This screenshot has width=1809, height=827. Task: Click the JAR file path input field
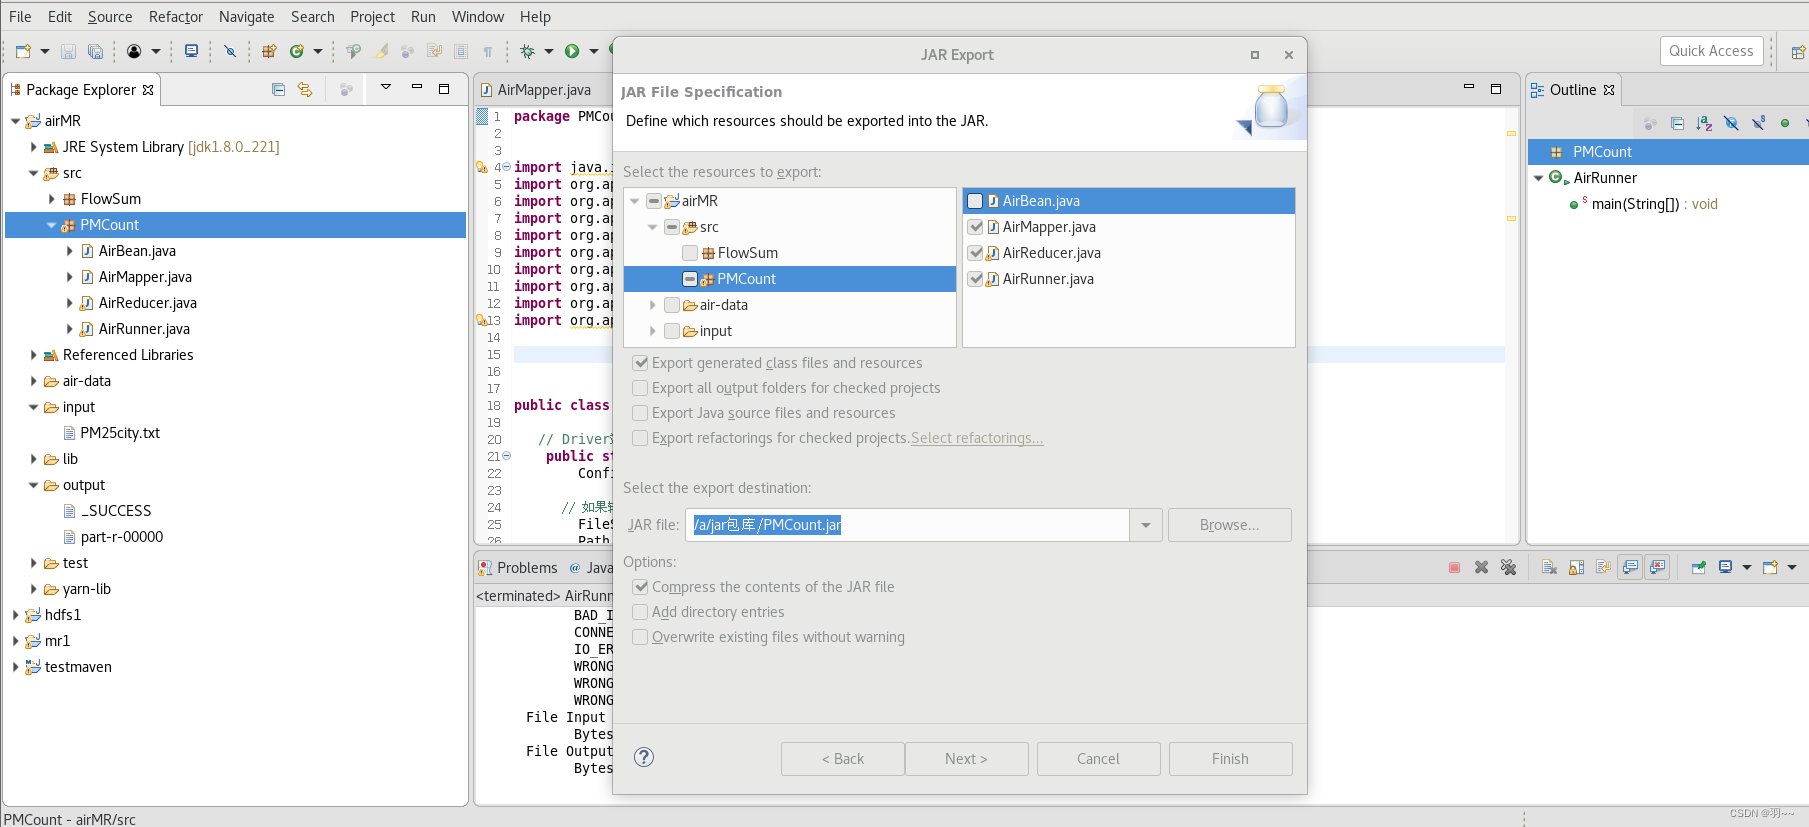907,525
